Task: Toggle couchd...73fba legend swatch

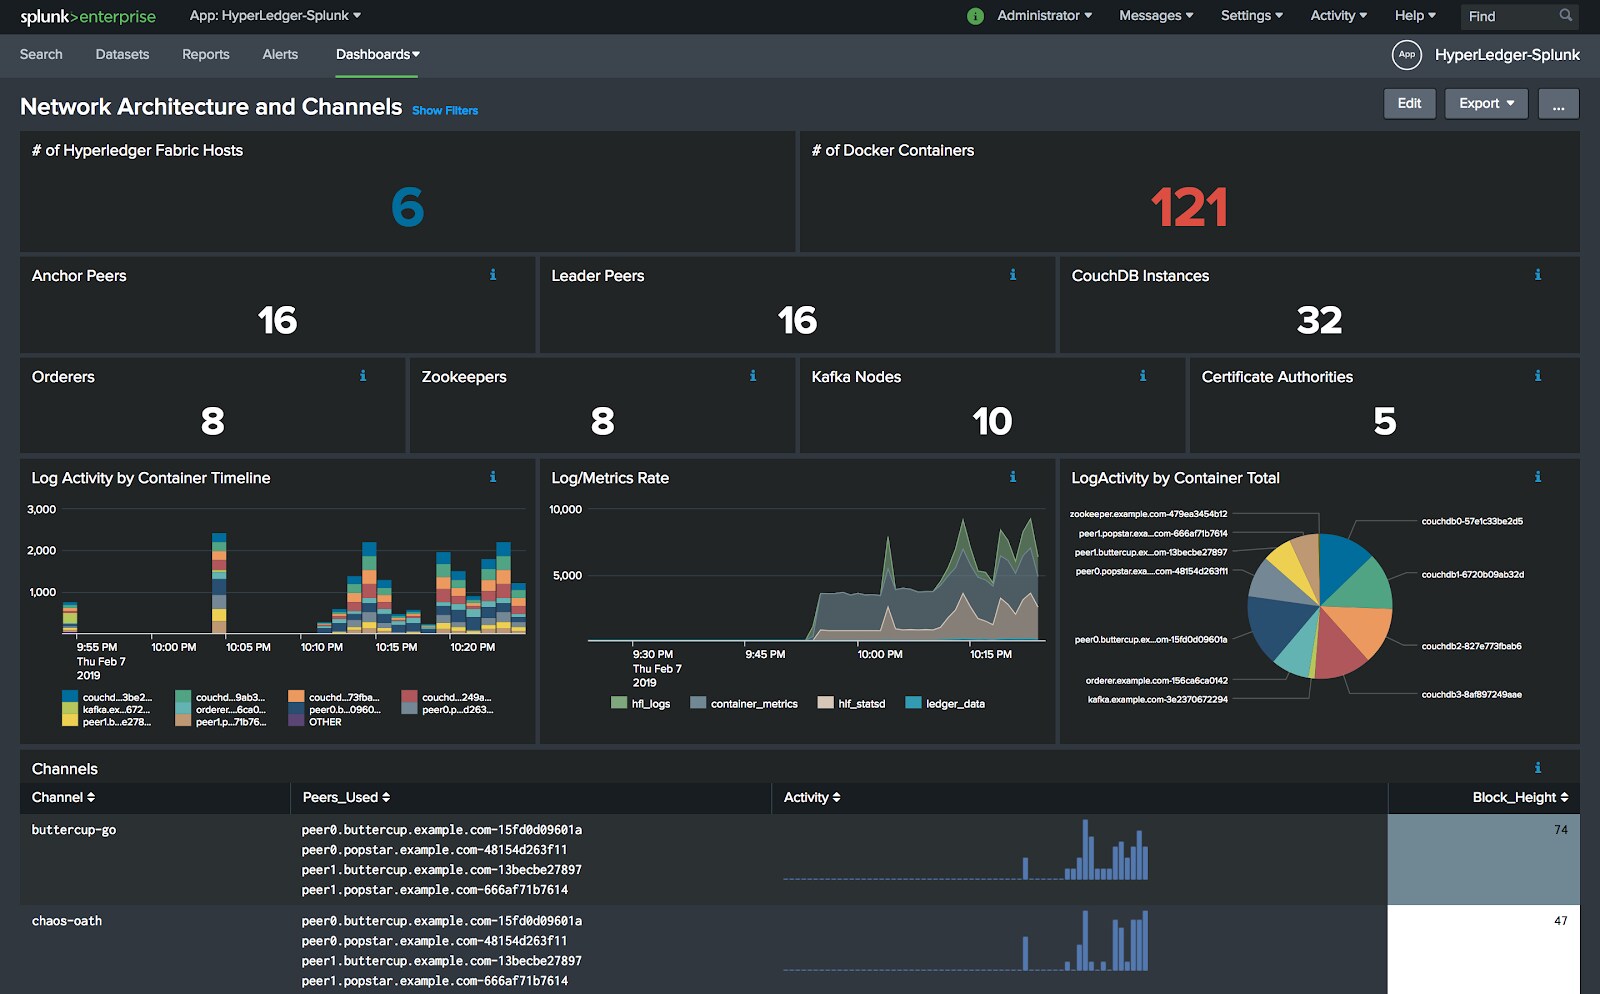Action: (x=296, y=696)
